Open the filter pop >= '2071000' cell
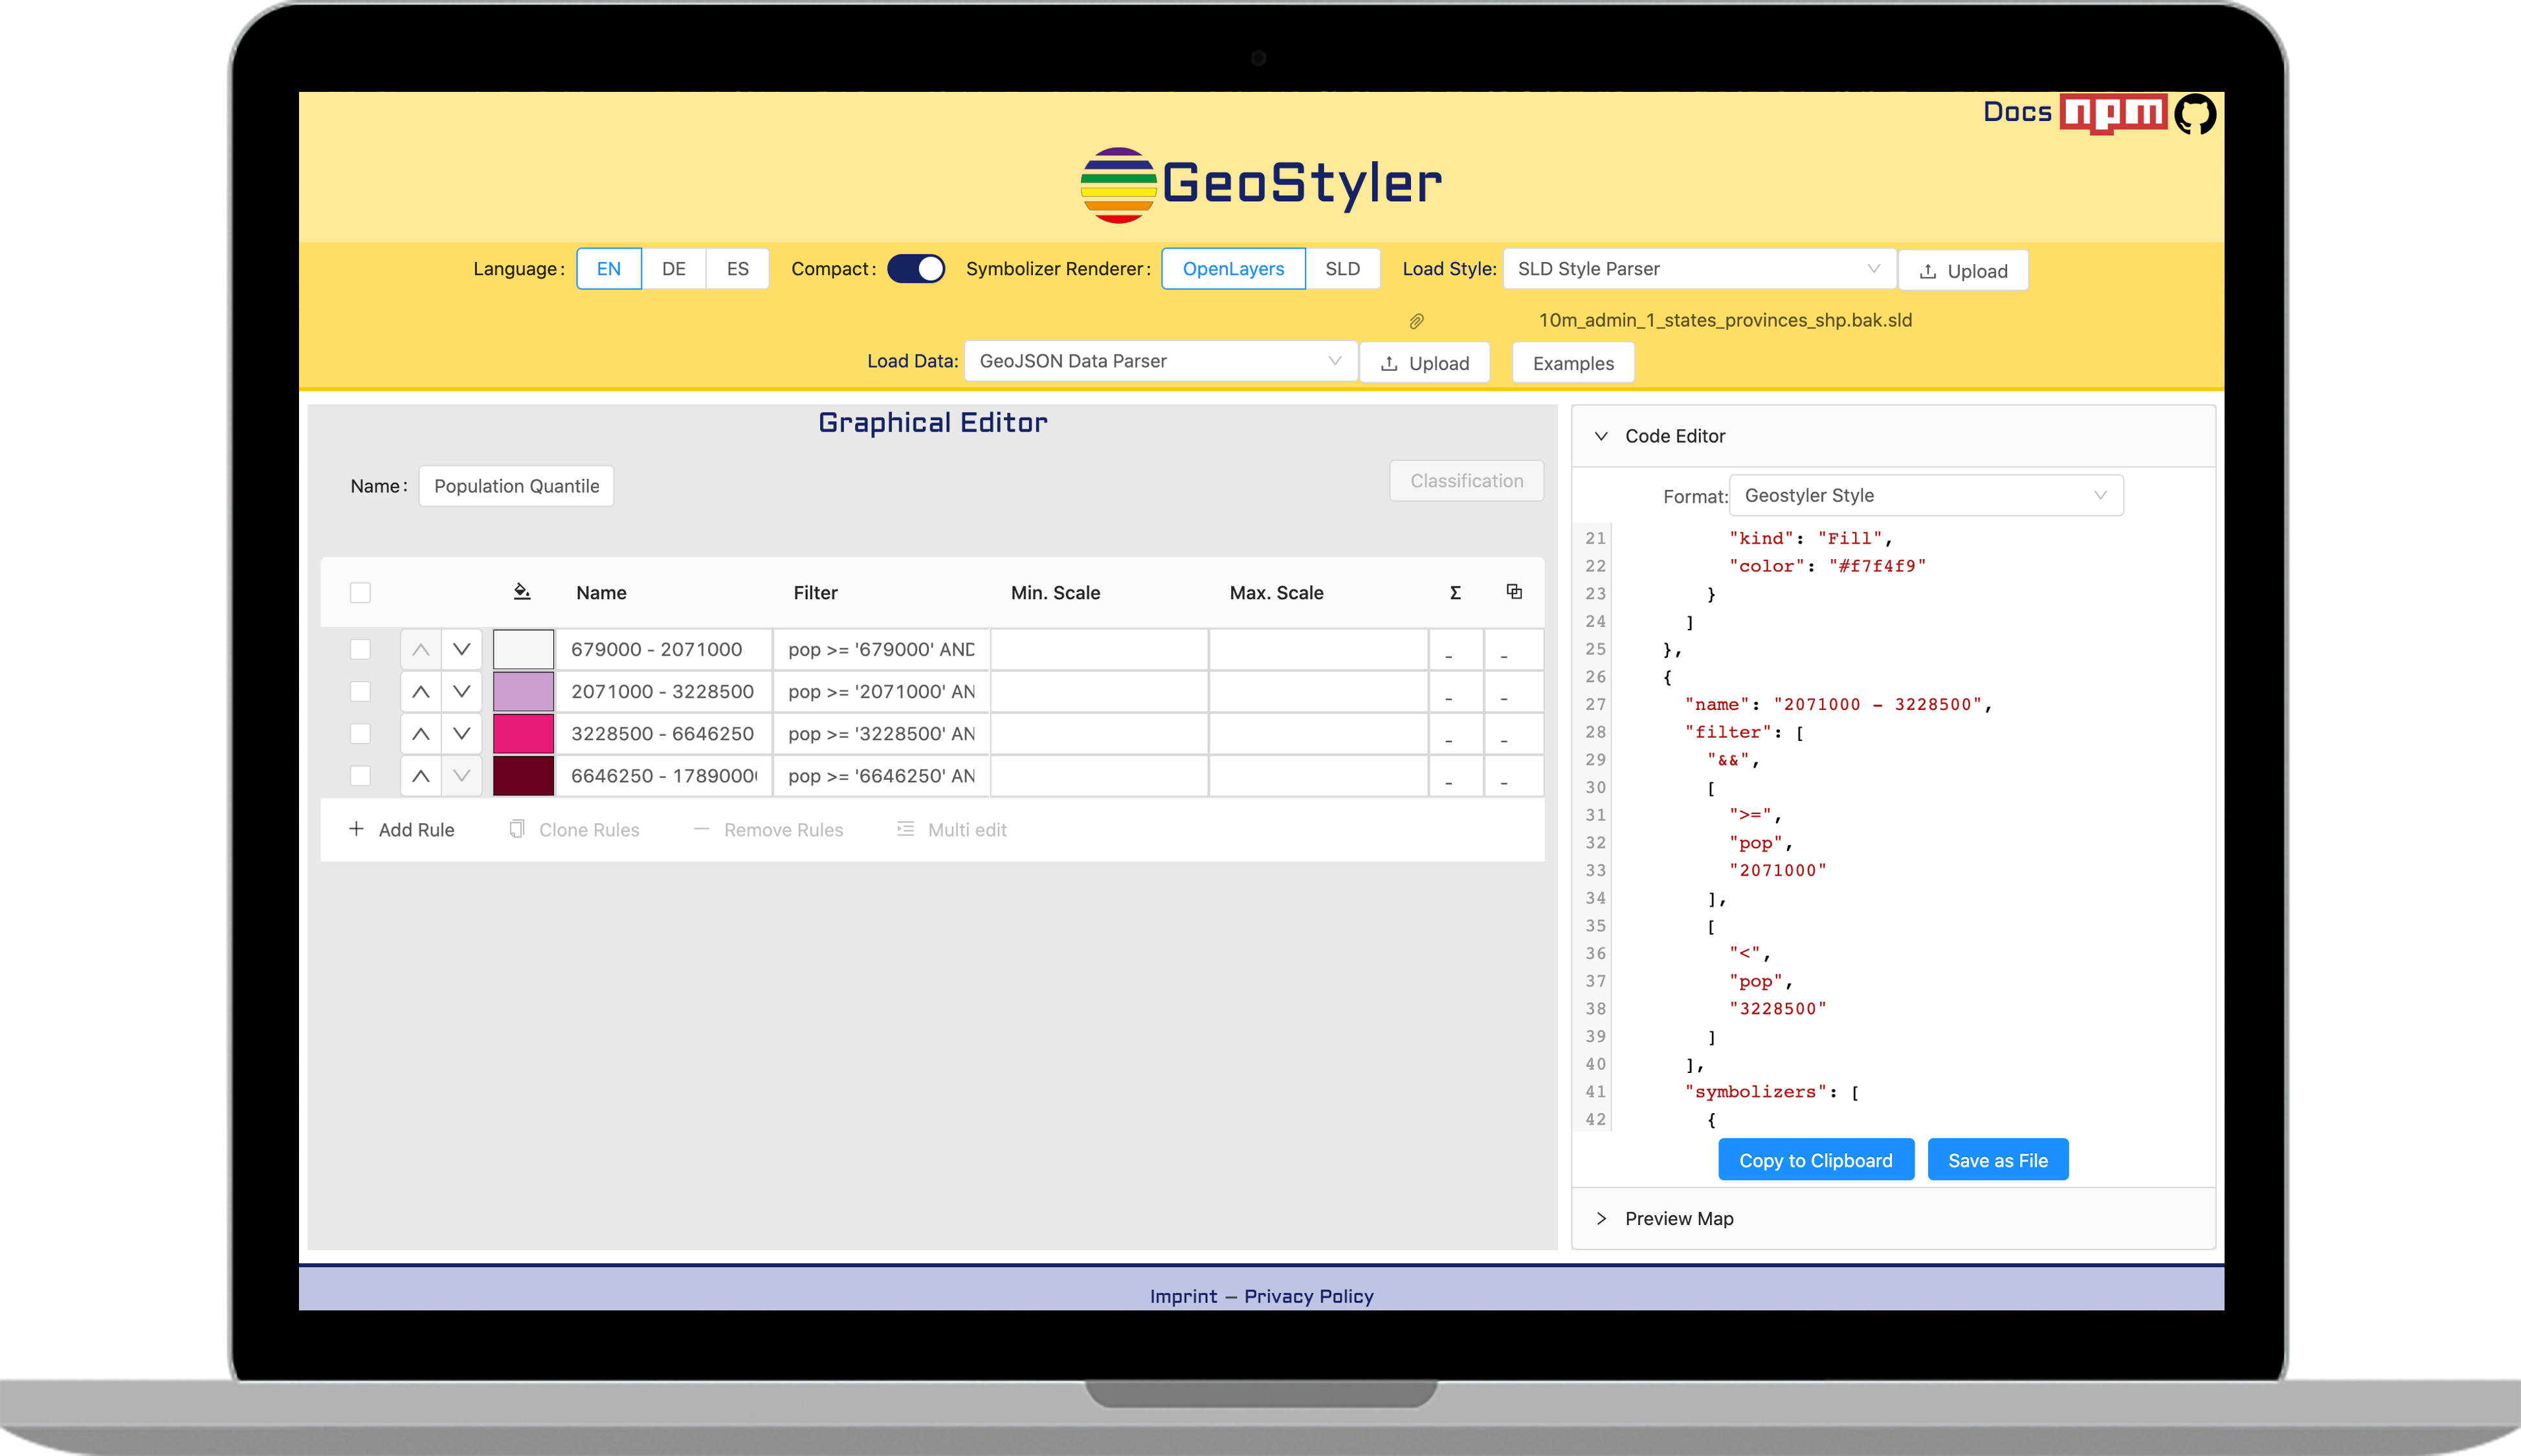This screenshot has height=1456, width=2521. point(881,691)
